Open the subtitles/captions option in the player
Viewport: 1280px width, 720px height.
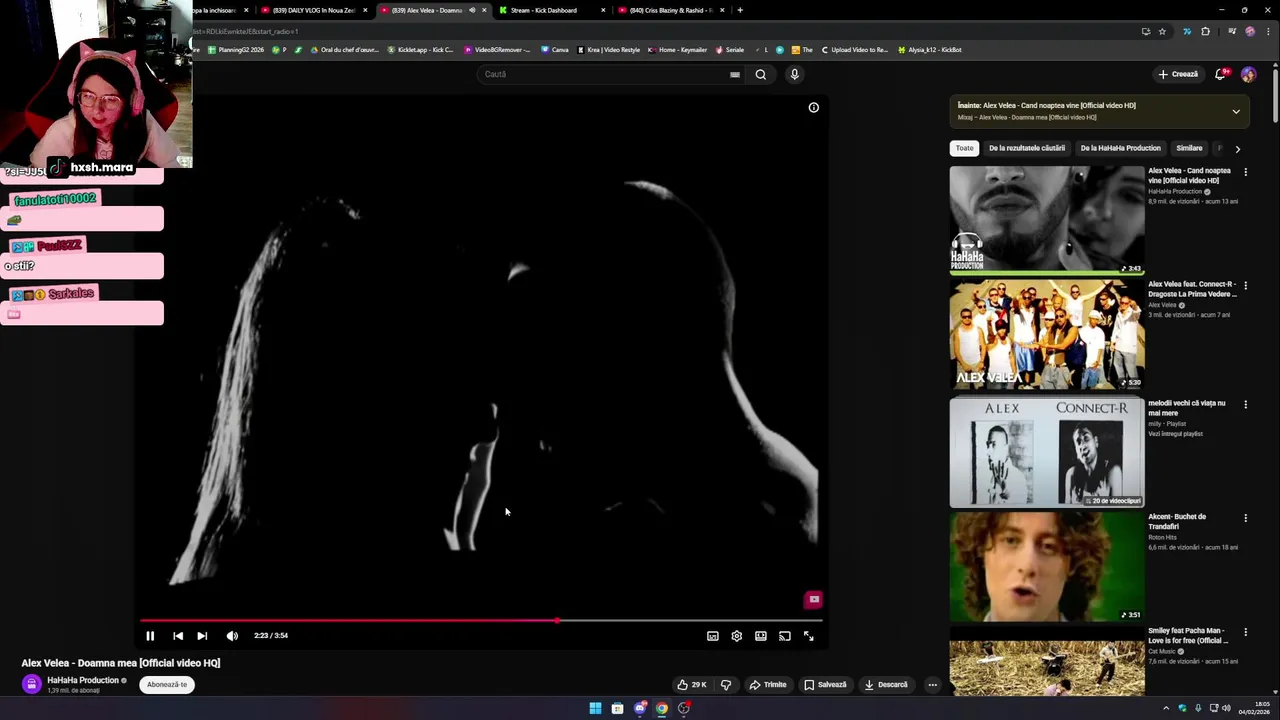pos(713,636)
